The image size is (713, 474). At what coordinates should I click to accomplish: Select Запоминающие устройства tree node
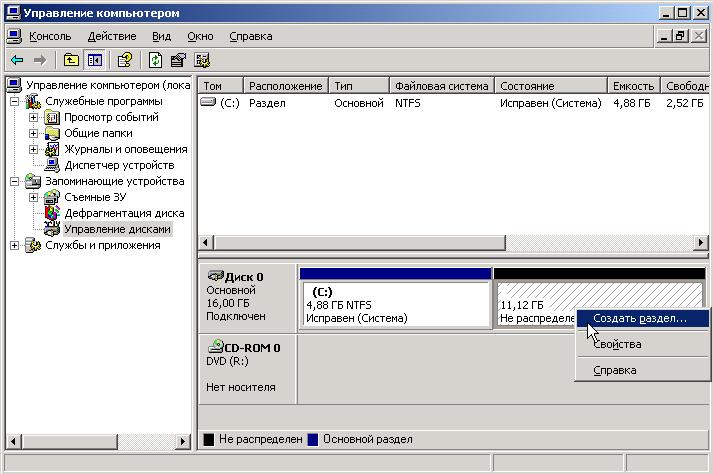click(x=115, y=181)
